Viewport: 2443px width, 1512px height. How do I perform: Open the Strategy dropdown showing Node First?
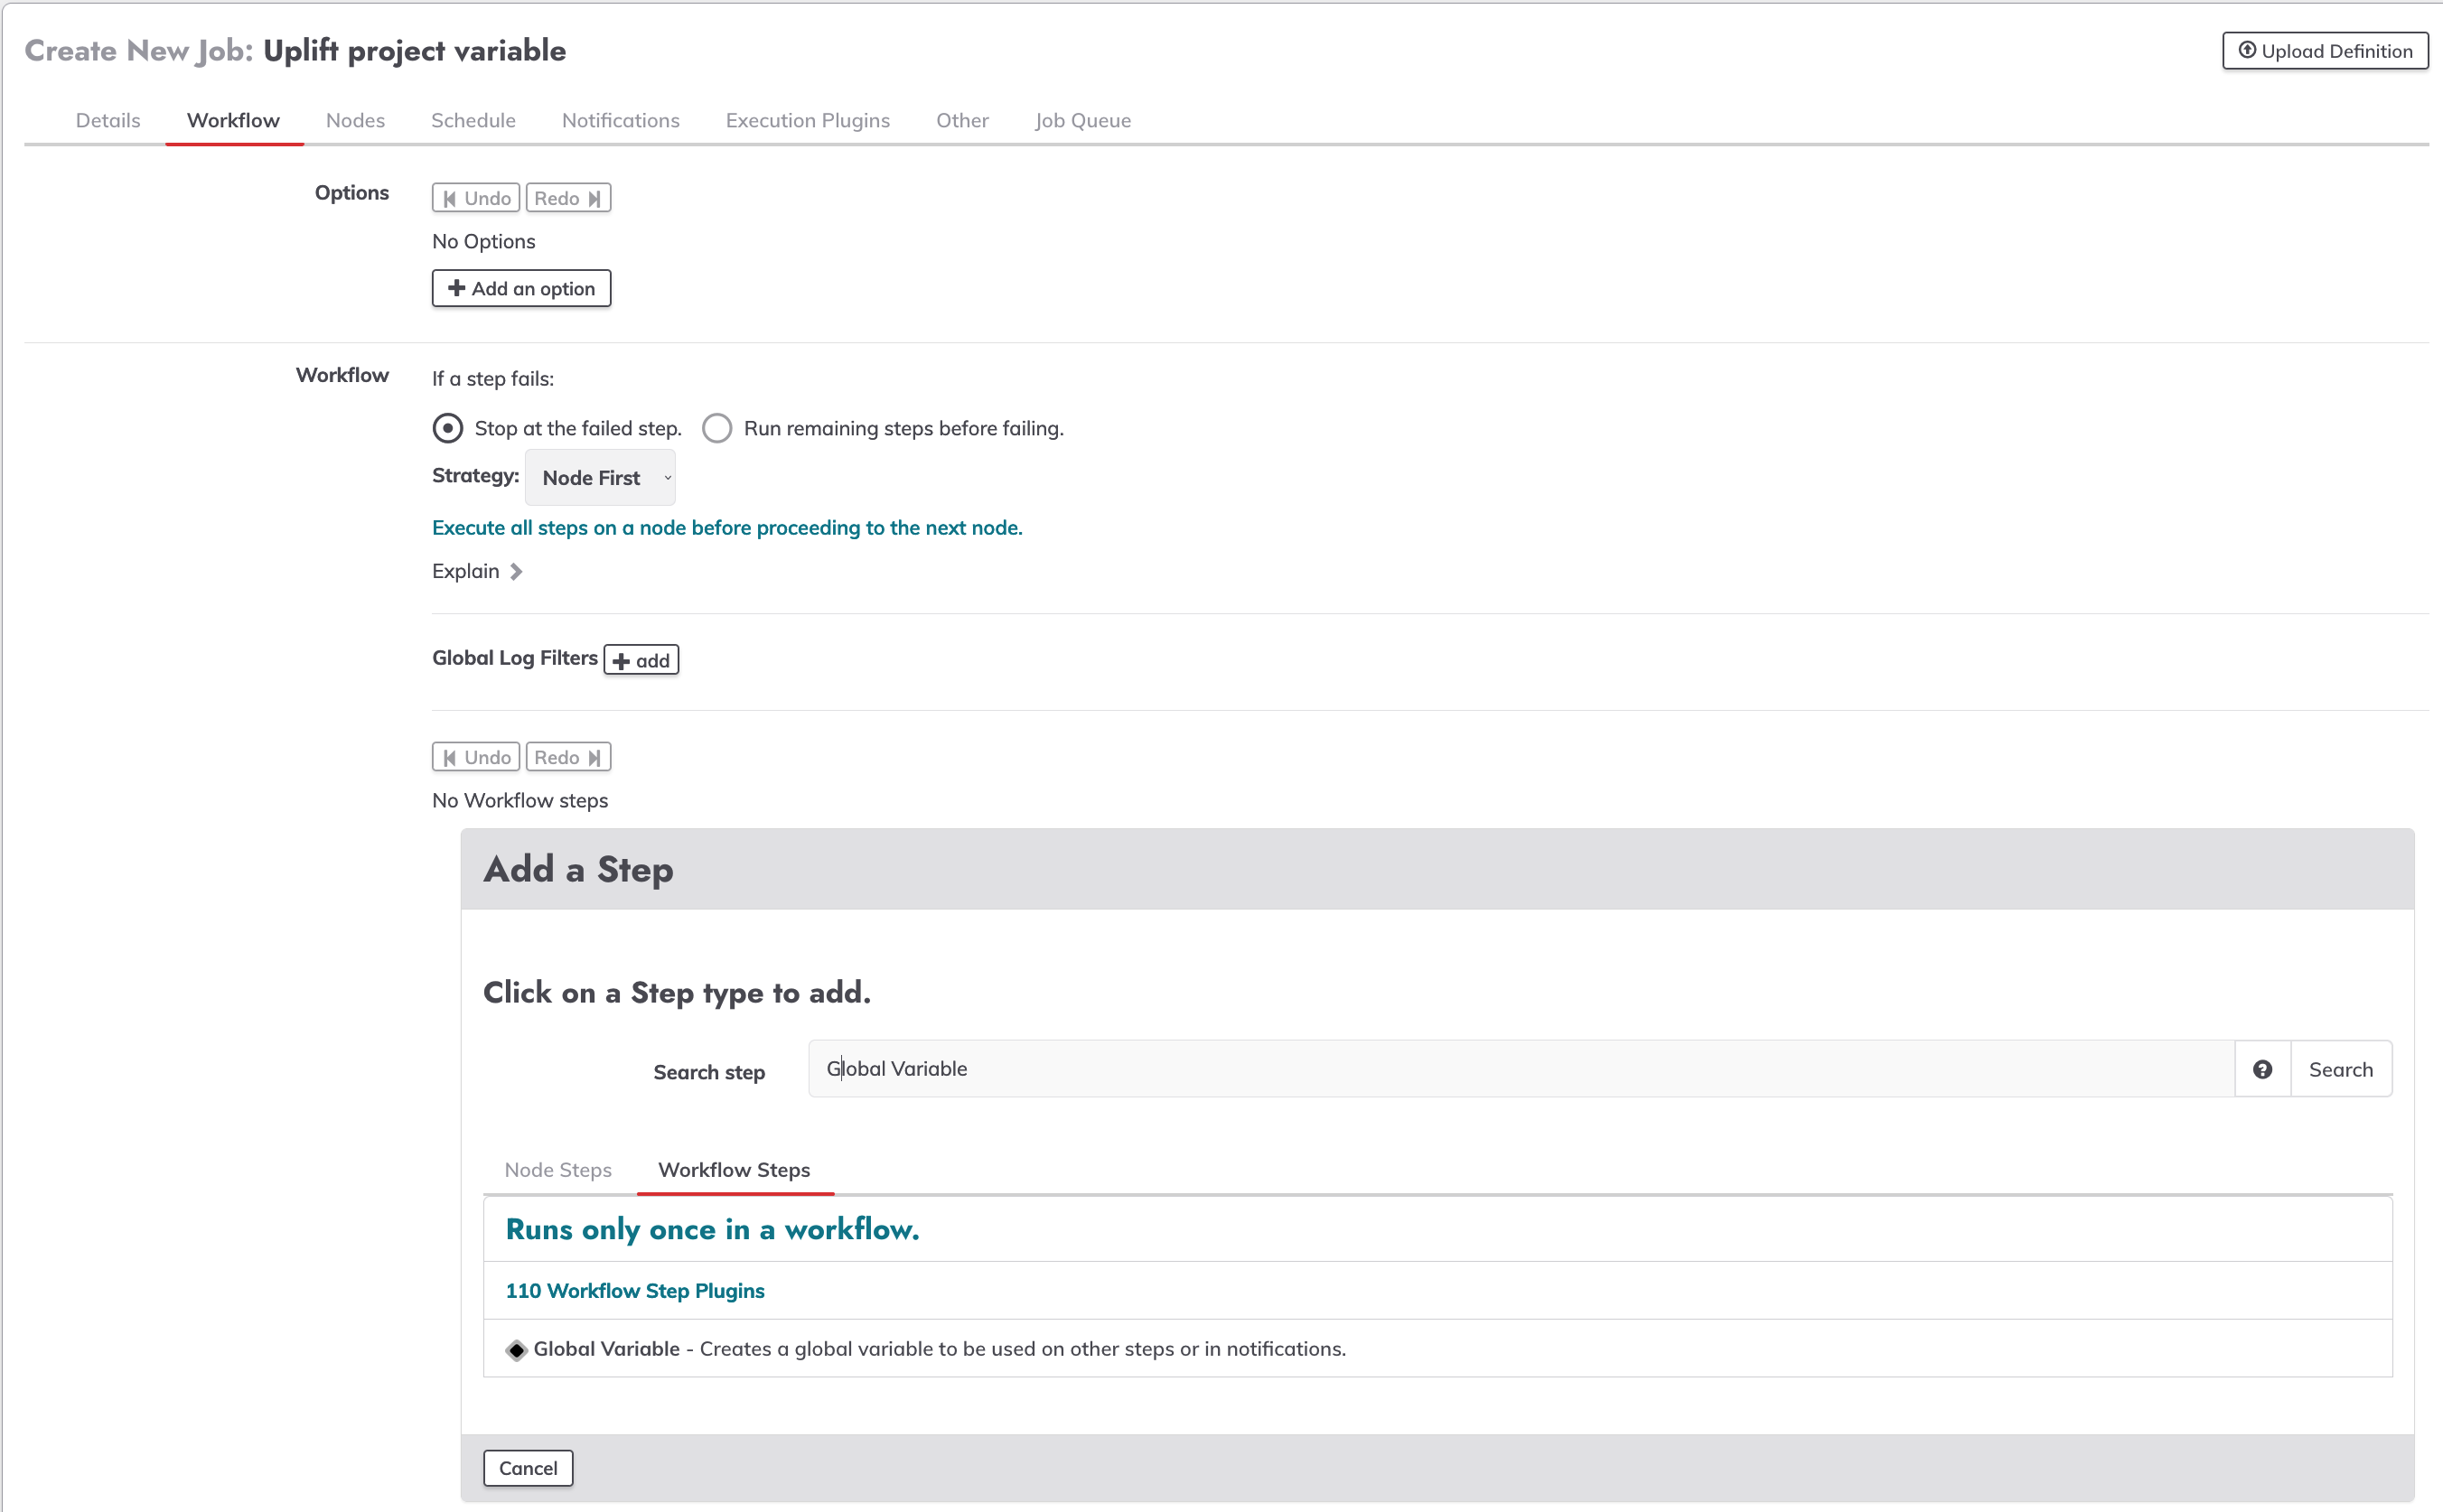[x=600, y=478]
